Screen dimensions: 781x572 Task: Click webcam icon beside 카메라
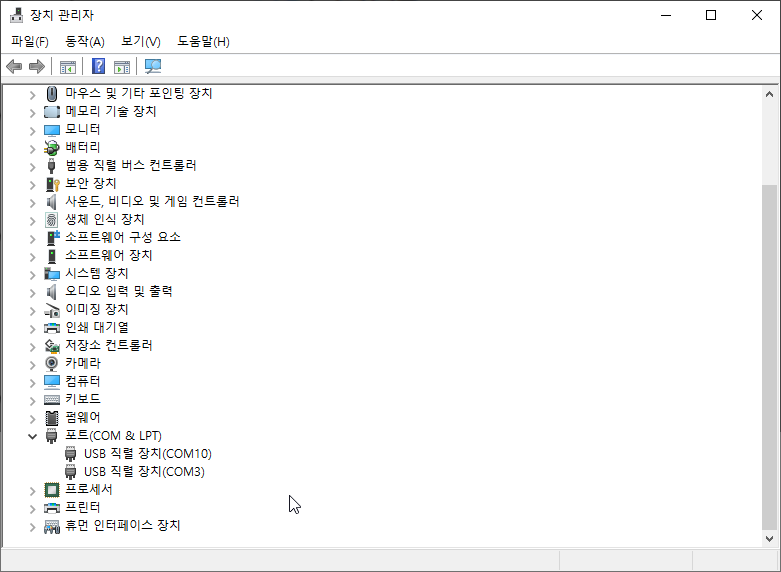[x=52, y=364]
